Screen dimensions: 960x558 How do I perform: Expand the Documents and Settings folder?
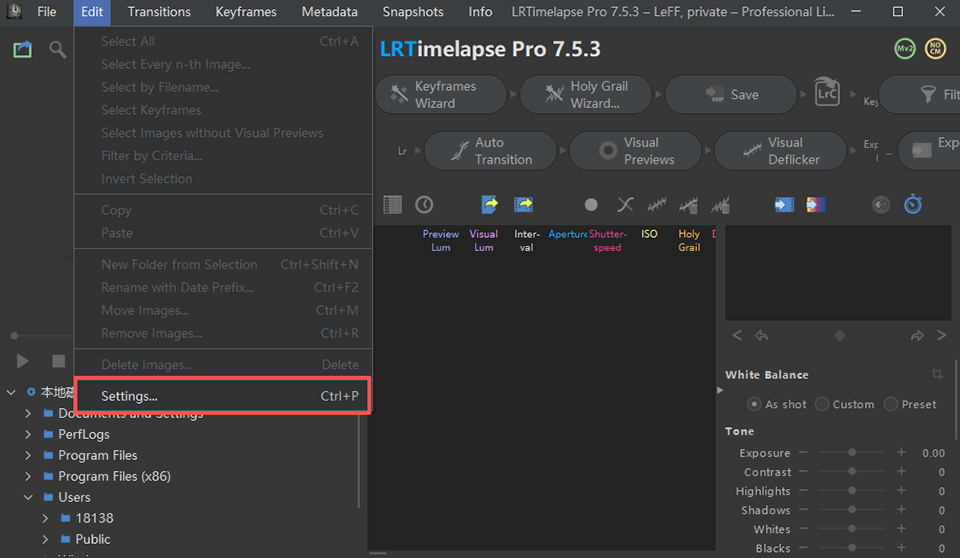(x=28, y=413)
